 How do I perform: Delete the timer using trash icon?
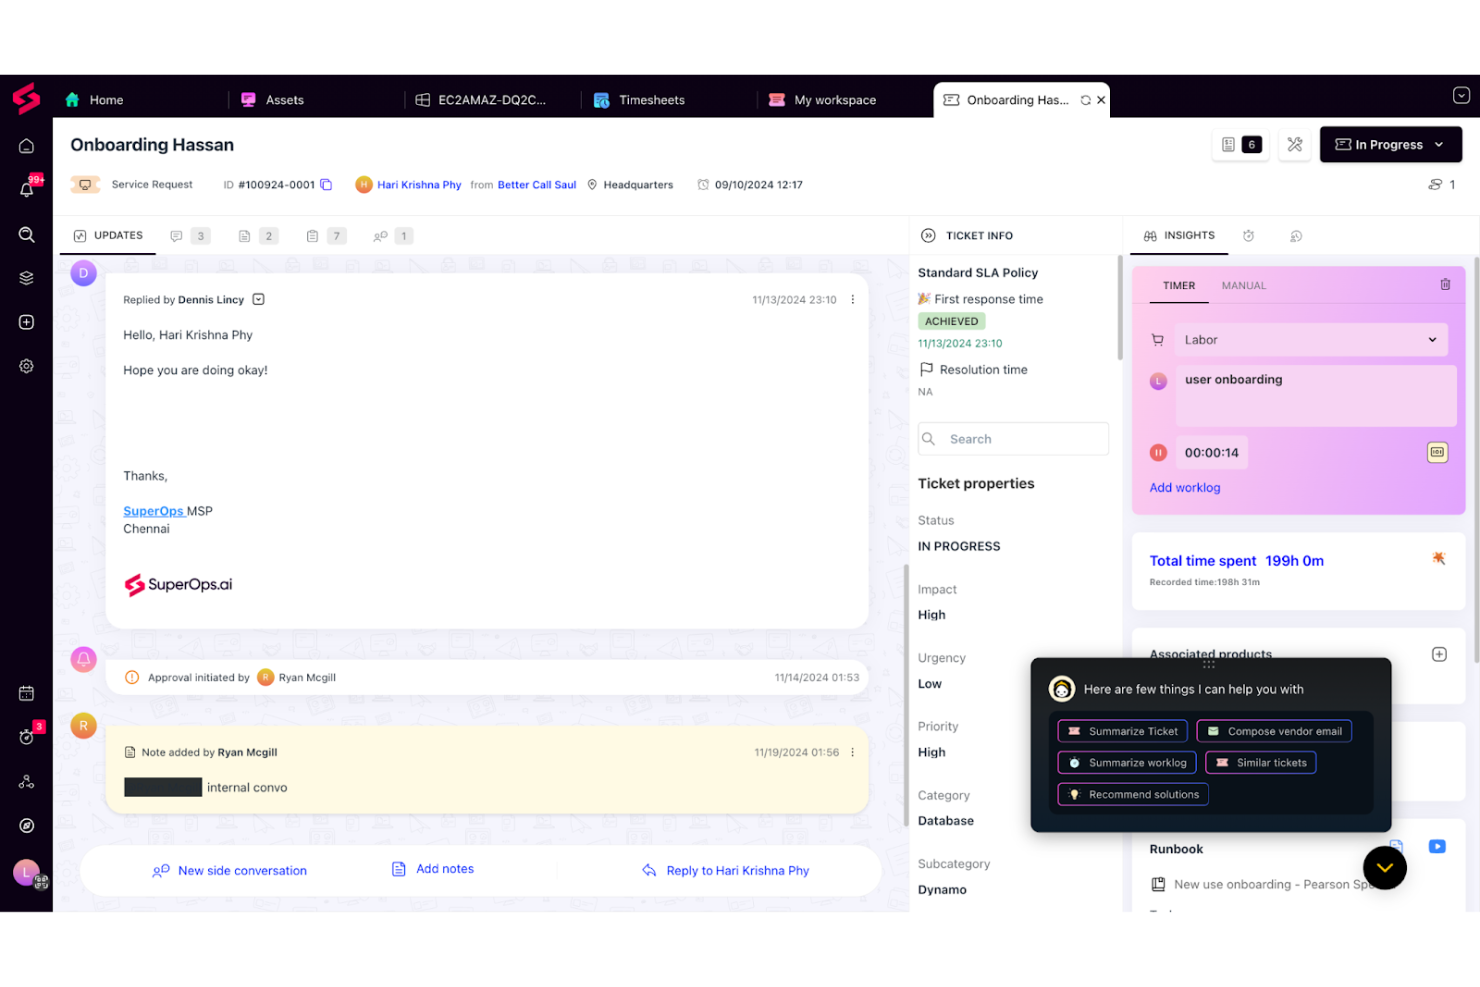(x=1445, y=284)
